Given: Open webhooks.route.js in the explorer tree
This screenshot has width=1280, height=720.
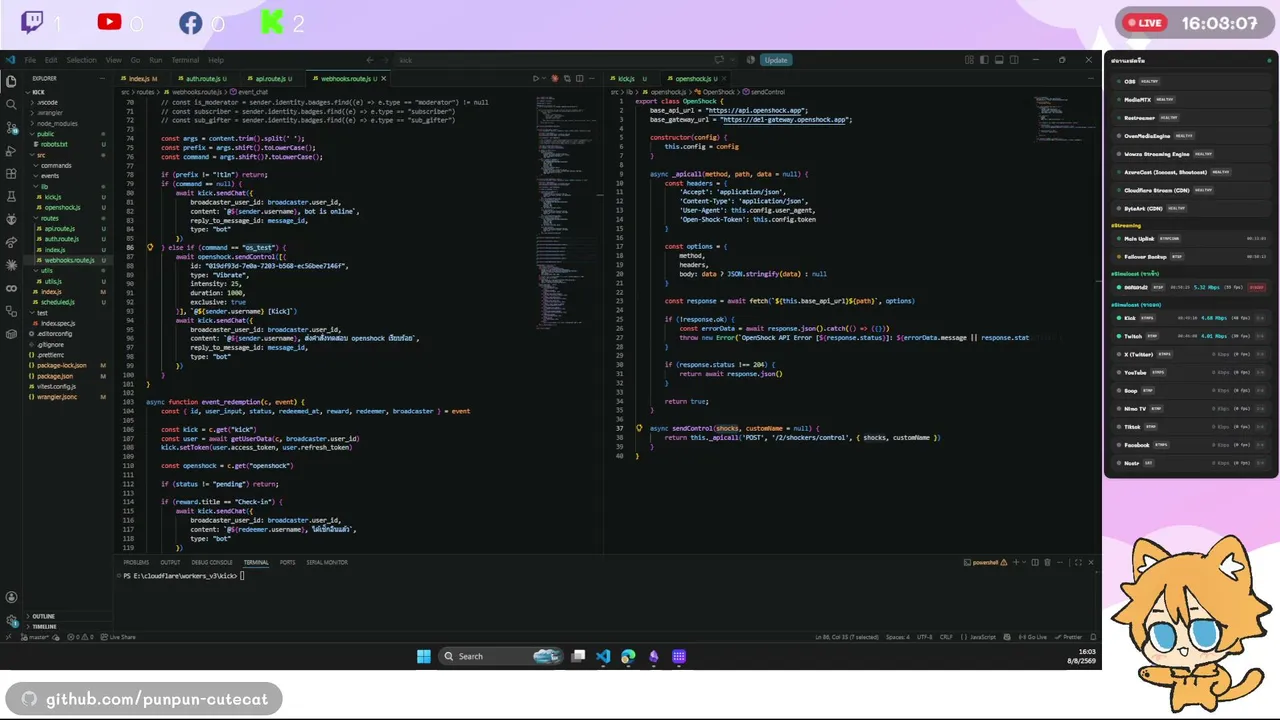Looking at the screenshot, I should tap(69, 260).
